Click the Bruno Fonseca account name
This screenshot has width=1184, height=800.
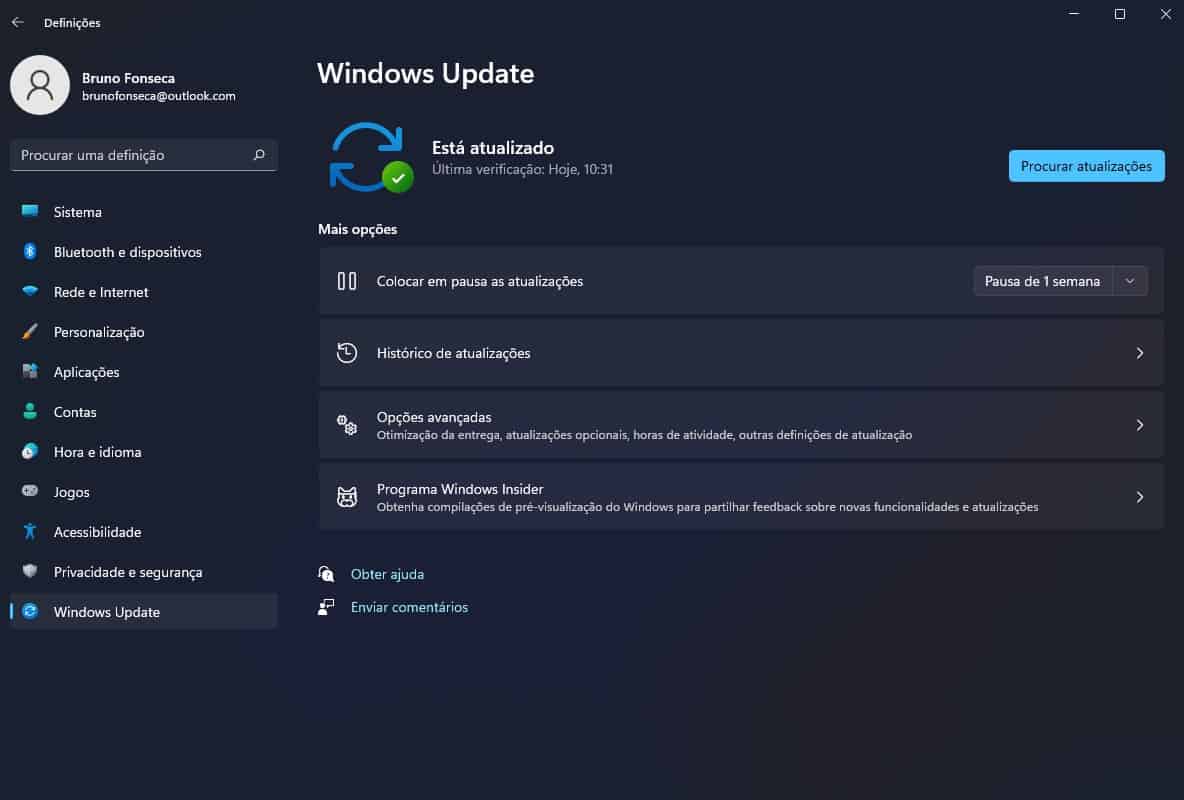(128, 78)
